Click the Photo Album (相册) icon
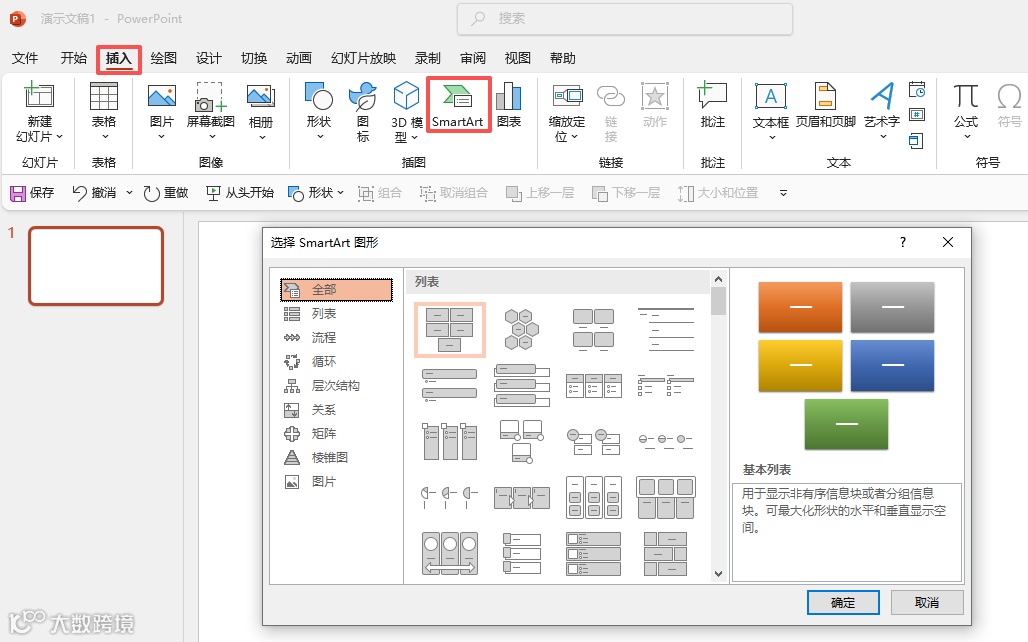 [x=260, y=97]
